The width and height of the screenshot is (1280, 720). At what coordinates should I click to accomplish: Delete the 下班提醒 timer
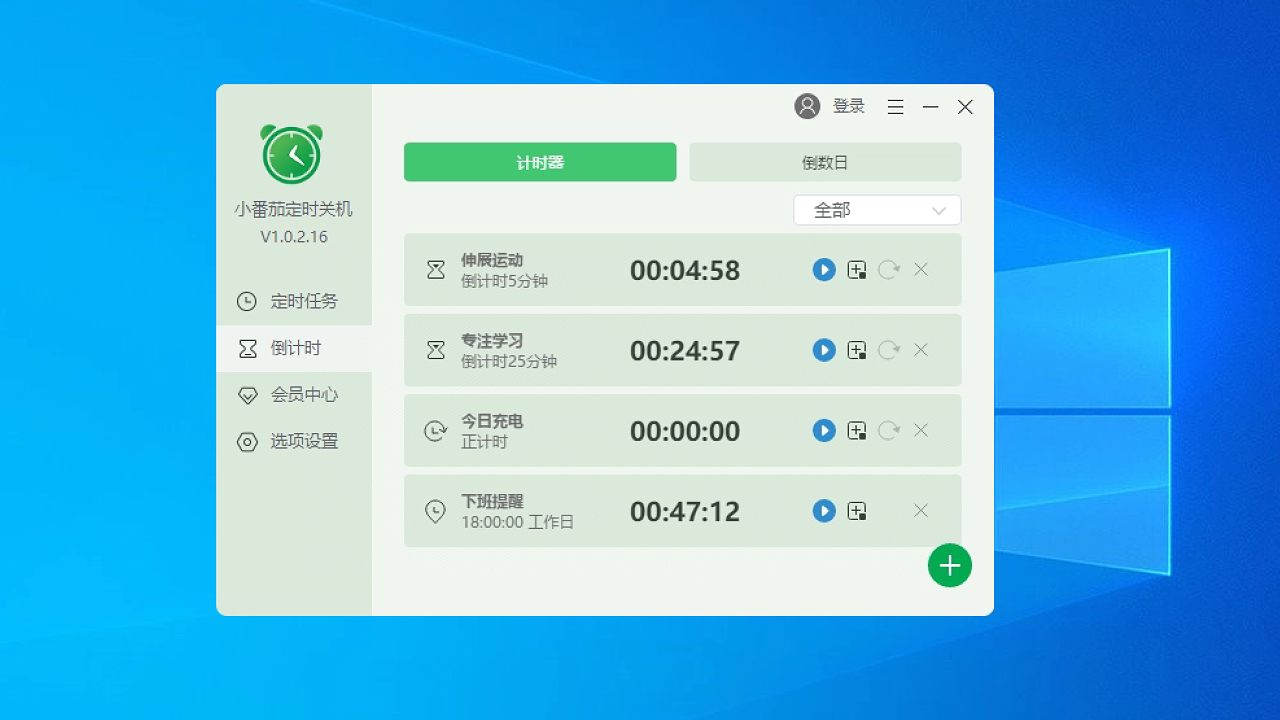(920, 511)
